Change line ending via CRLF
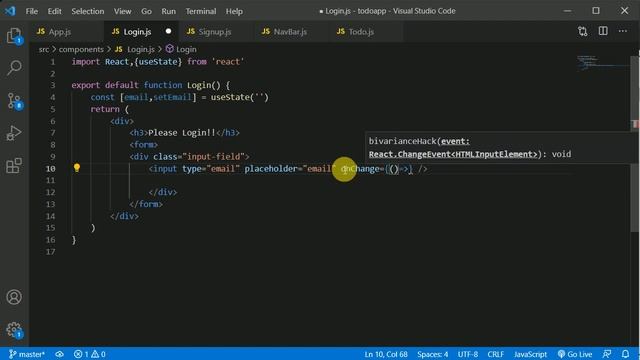640x360 pixels. [x=496, y=354]
